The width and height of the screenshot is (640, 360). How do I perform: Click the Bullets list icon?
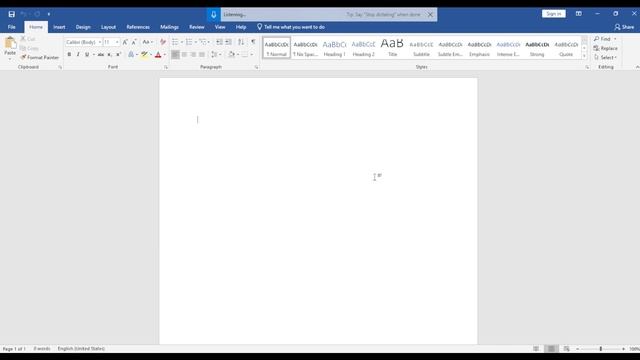(x=175, y=42)
